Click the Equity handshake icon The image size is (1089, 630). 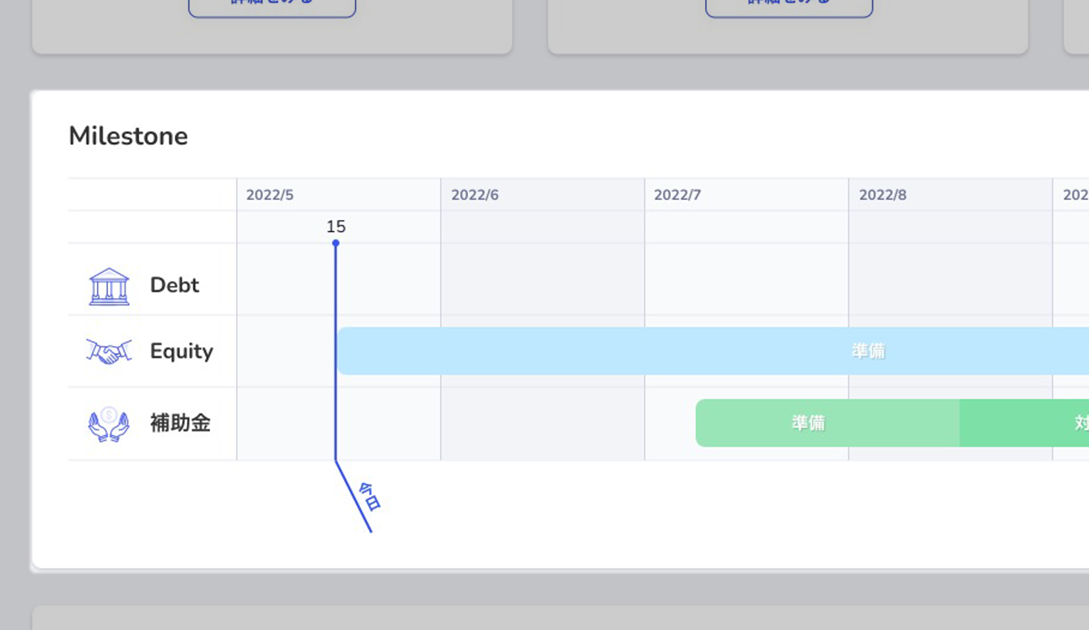point(109,351)
